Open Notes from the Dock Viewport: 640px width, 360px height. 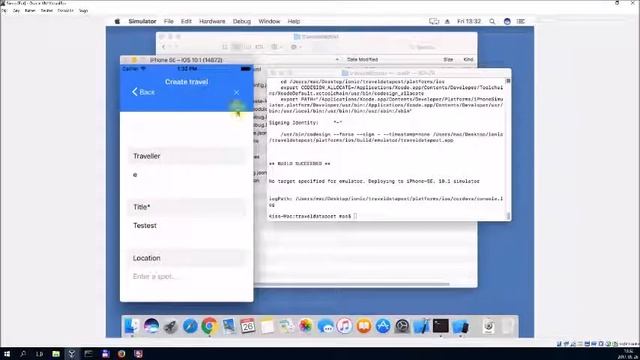[267, 326]
